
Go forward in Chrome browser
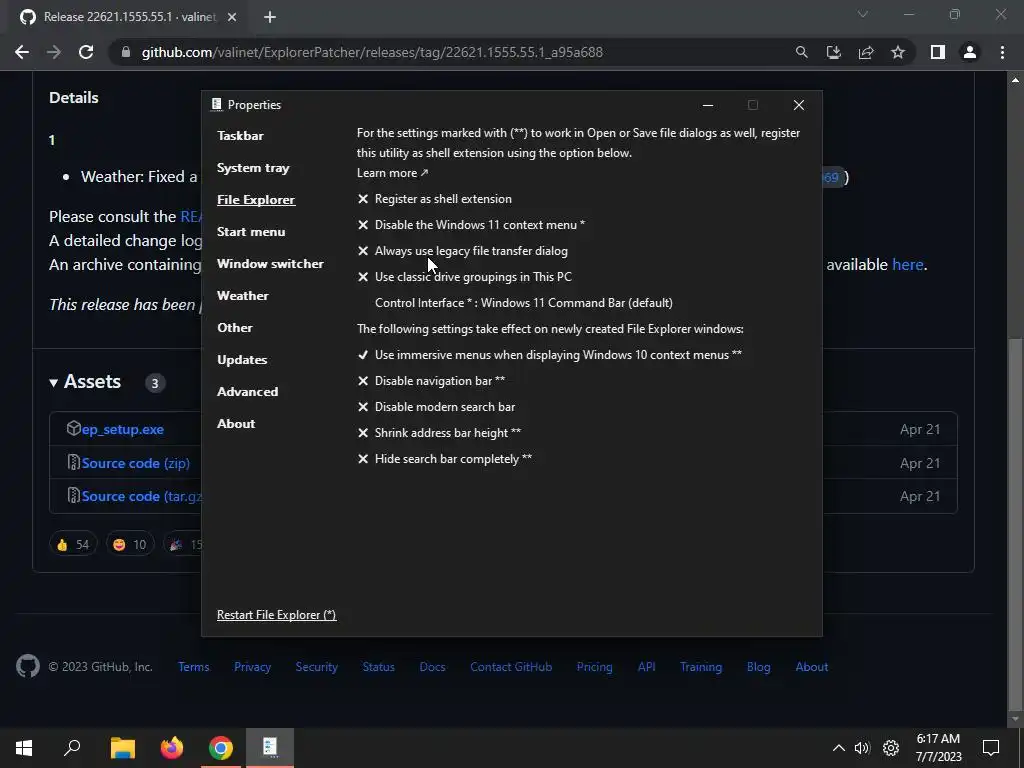pos(54,52)
